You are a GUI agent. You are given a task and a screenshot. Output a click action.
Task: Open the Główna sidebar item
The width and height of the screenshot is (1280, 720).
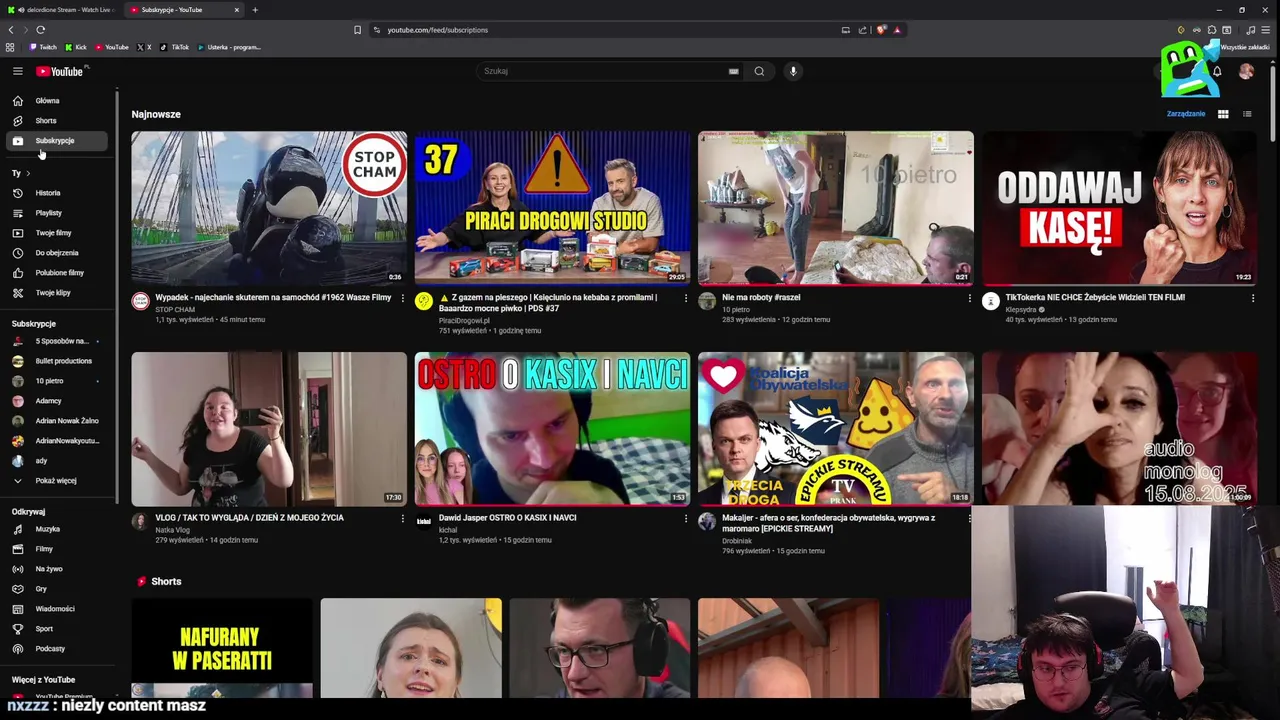(x=58, y=101)
